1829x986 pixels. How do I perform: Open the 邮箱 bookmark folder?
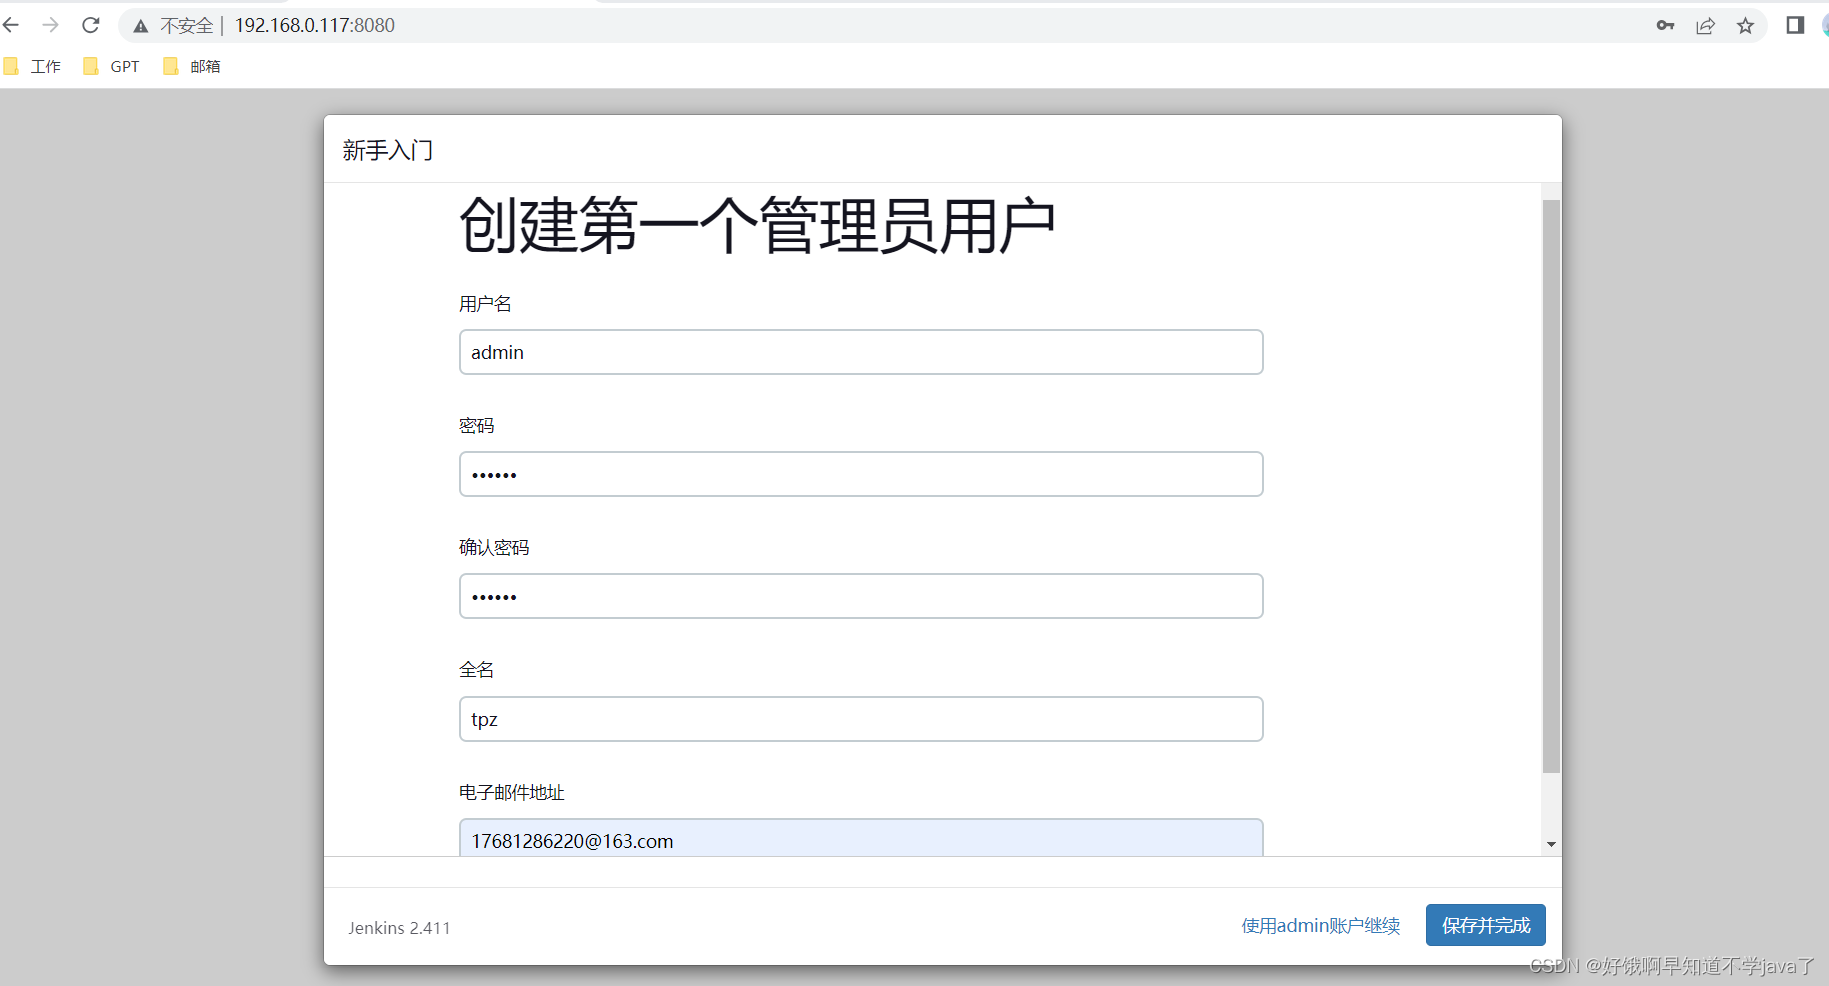(191, 66)
